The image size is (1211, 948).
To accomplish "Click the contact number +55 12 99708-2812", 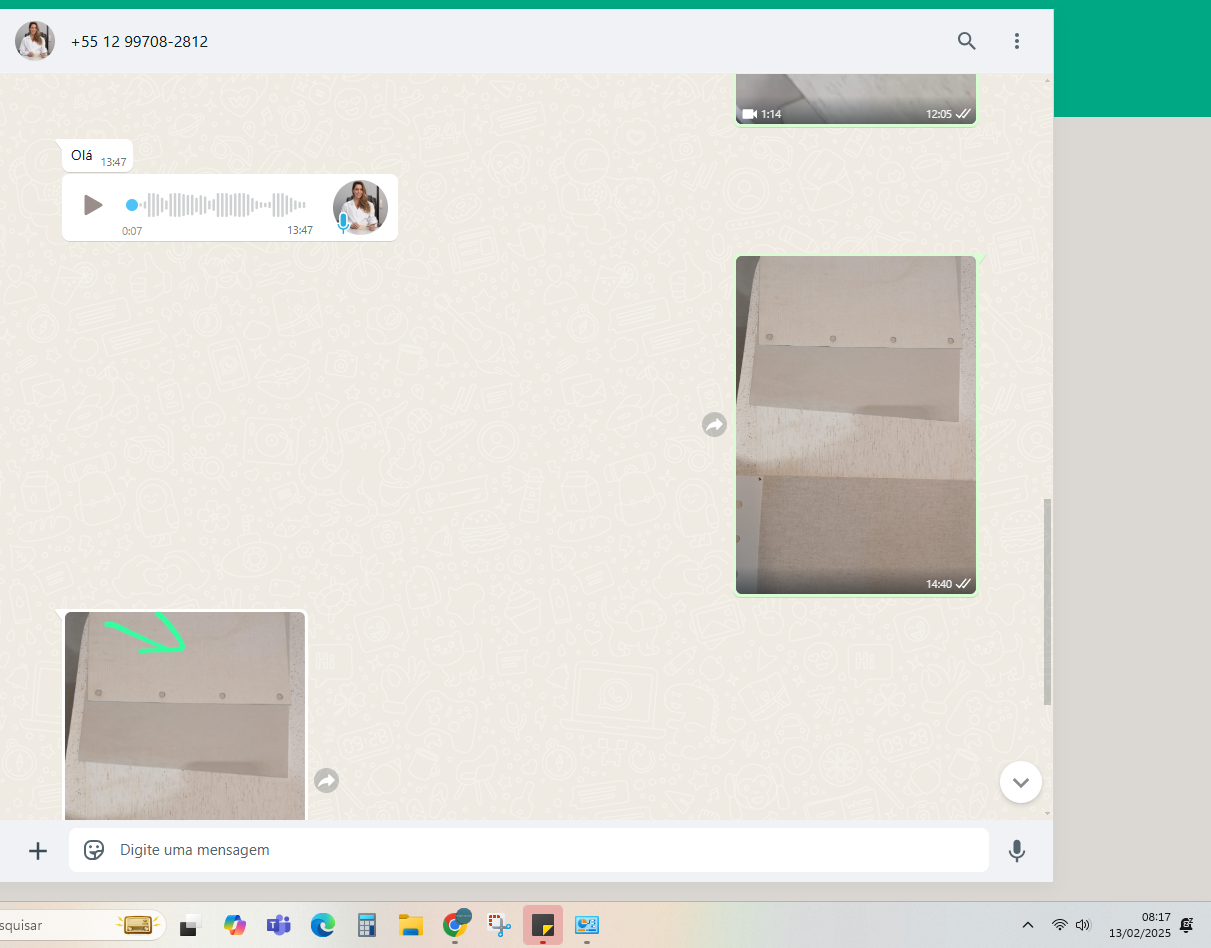I will pyautogui.click(x=140, y=42).
